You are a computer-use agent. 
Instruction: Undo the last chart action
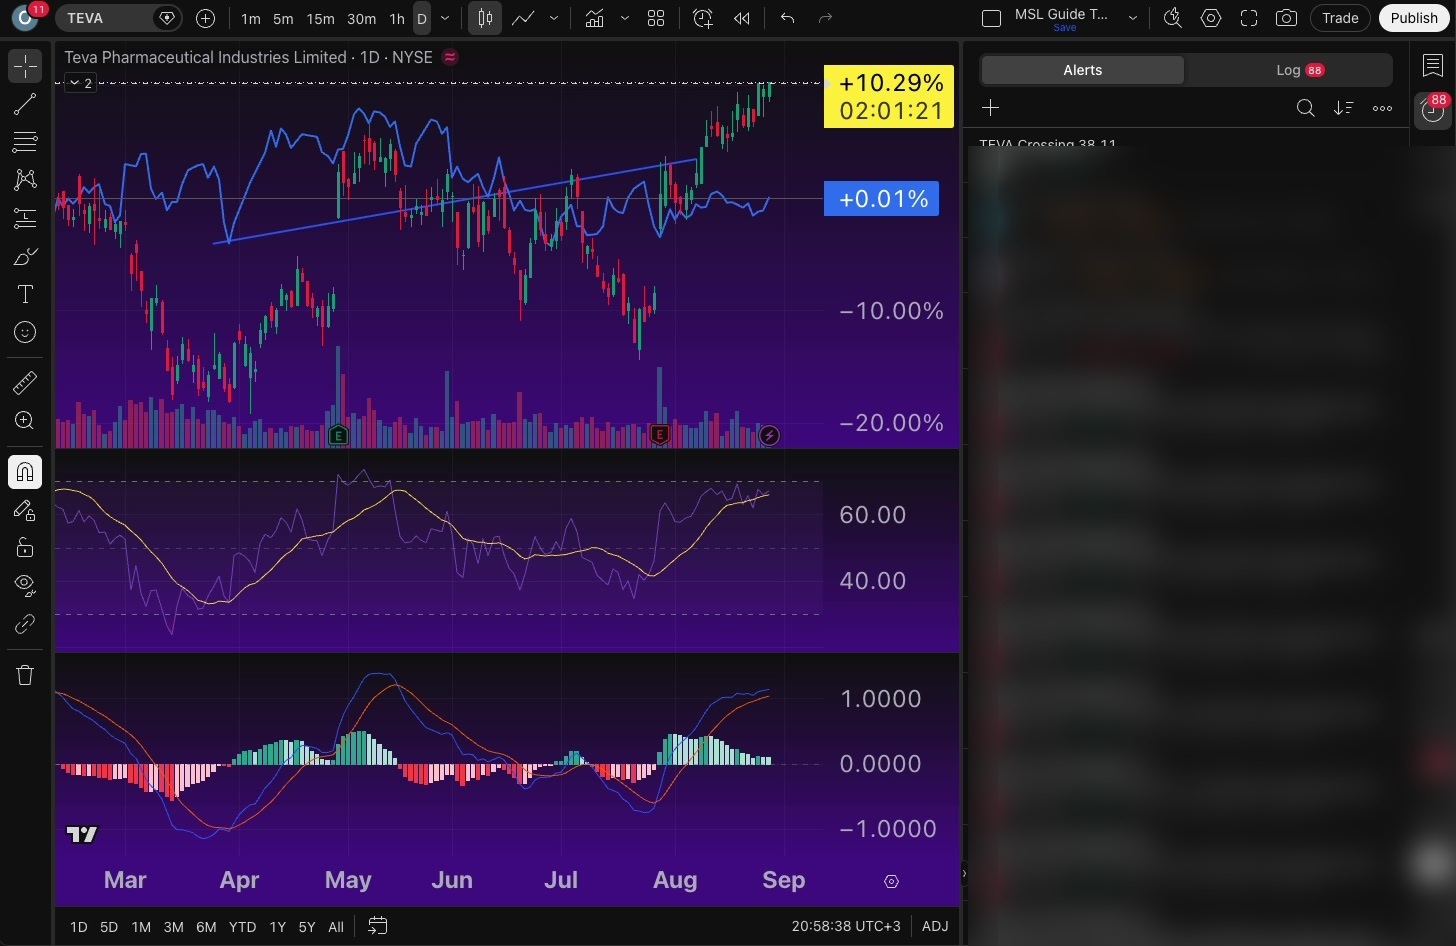[x=788, y=18]
